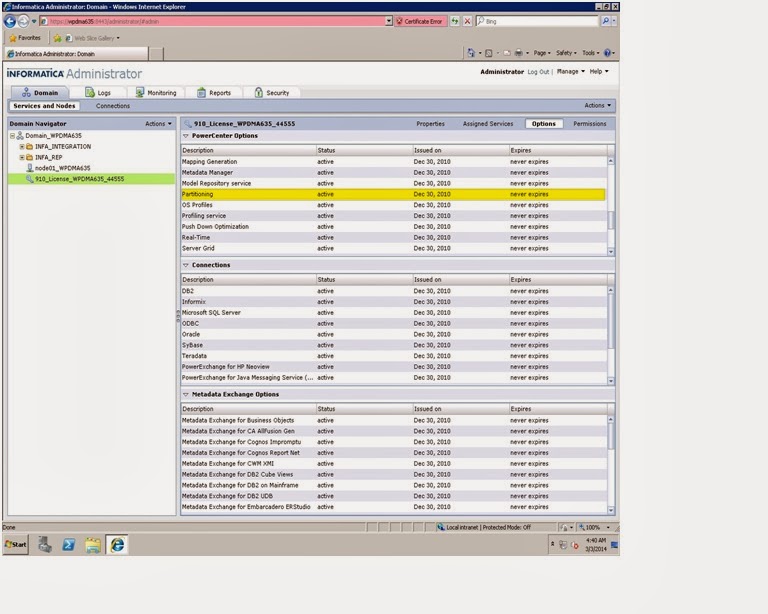This screenshot has width=768, height=614.
Task: Open the address bar history dropdown arrow
Action: pyautogui.click(x=389, y=21)
